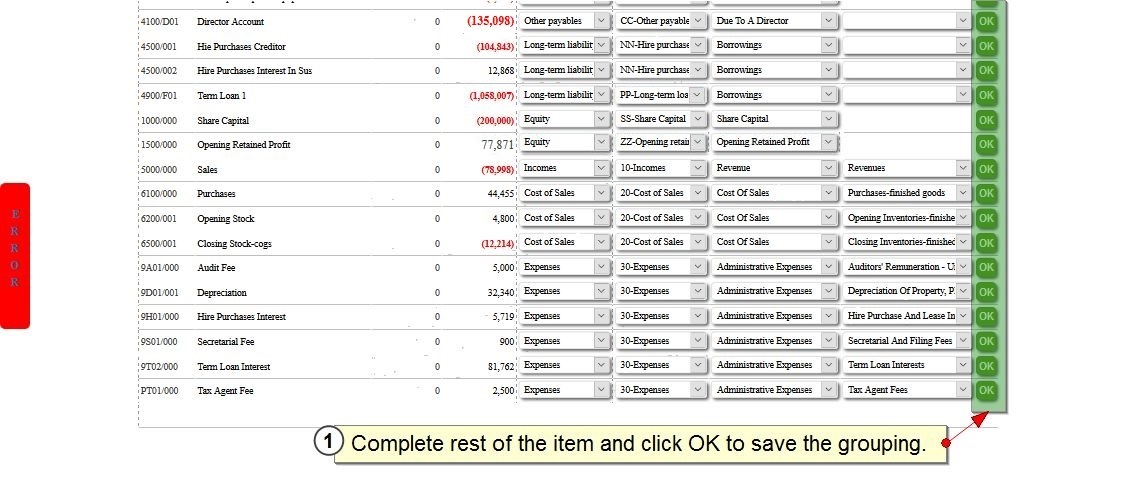The height and width of the screenshot is (501, 1136).
Task: Open Due To A Director dropdown
Action: click(774, 21)
